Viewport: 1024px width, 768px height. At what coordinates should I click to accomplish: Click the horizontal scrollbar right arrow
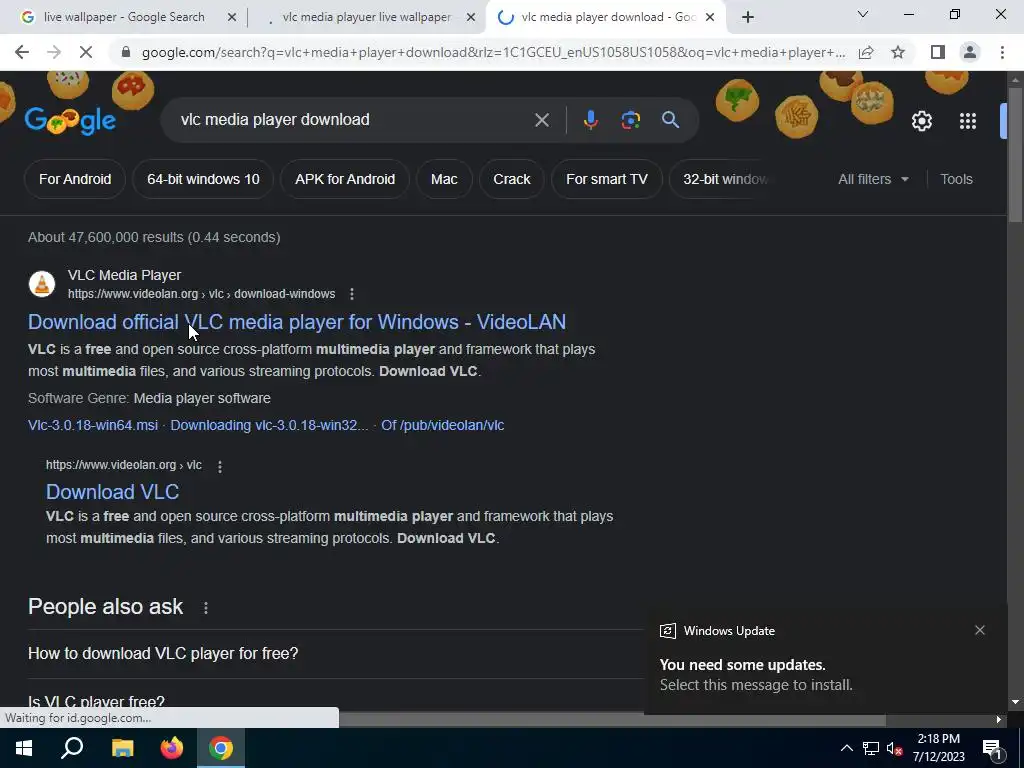click(x=999, y=720)
